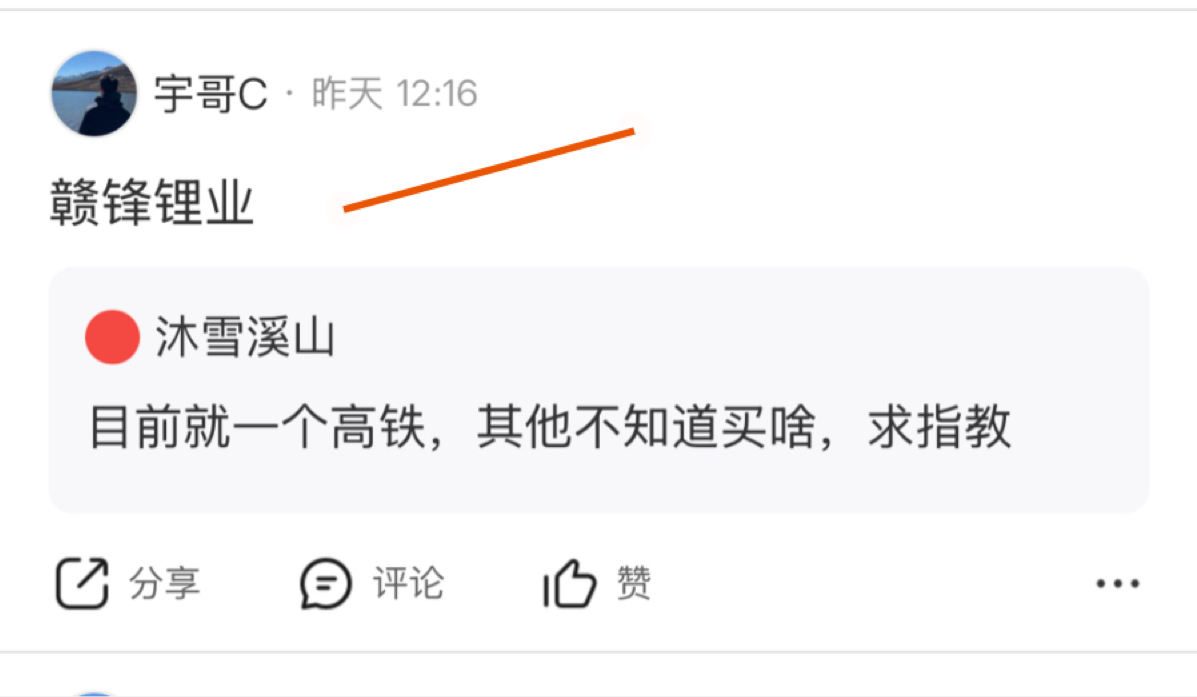
Task: Click the next post's partially visible avatar
Action: [95, 694]
